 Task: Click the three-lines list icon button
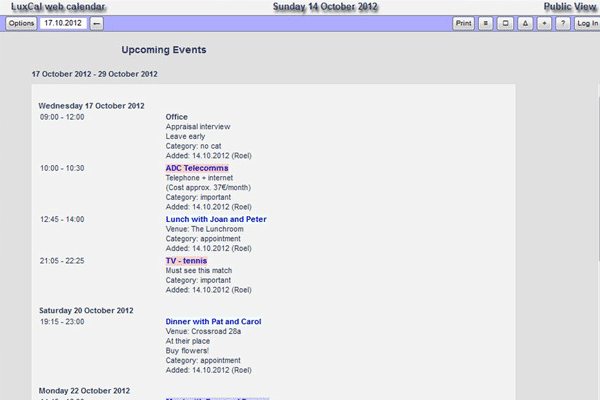485,23
